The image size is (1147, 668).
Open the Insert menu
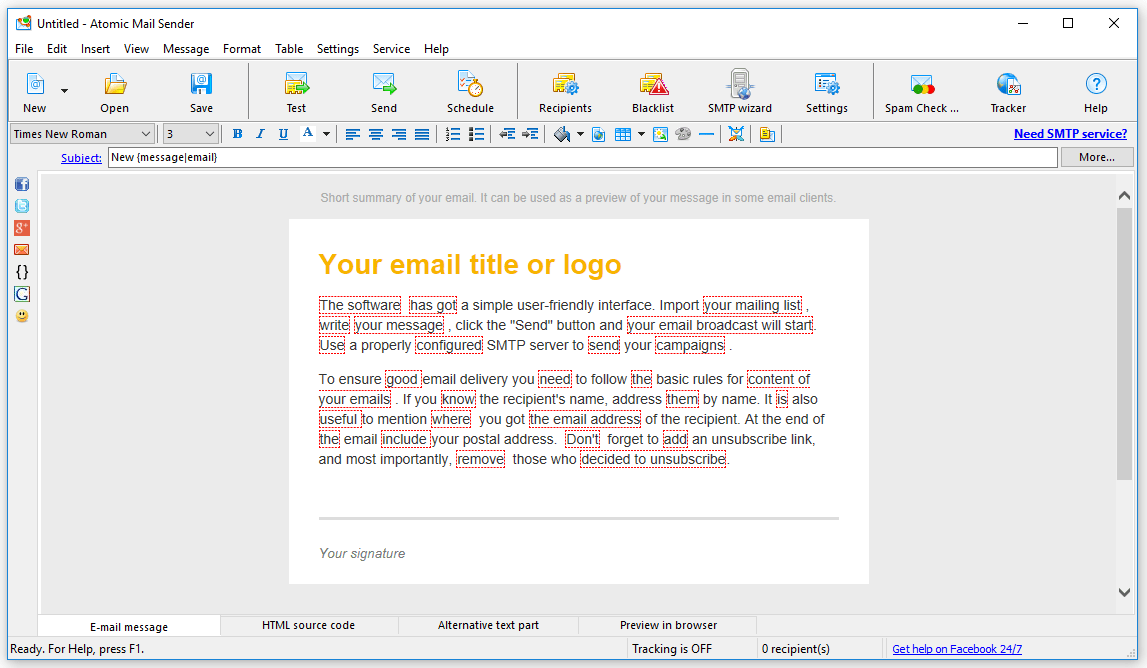[x=95, y=49]
